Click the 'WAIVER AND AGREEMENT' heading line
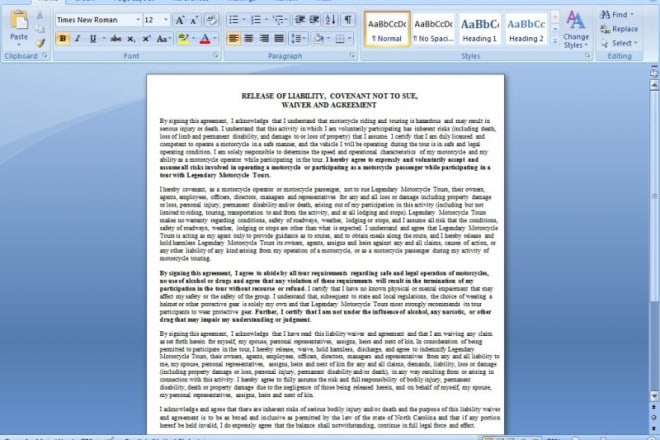The image size is (660, 440). [329, 105]
